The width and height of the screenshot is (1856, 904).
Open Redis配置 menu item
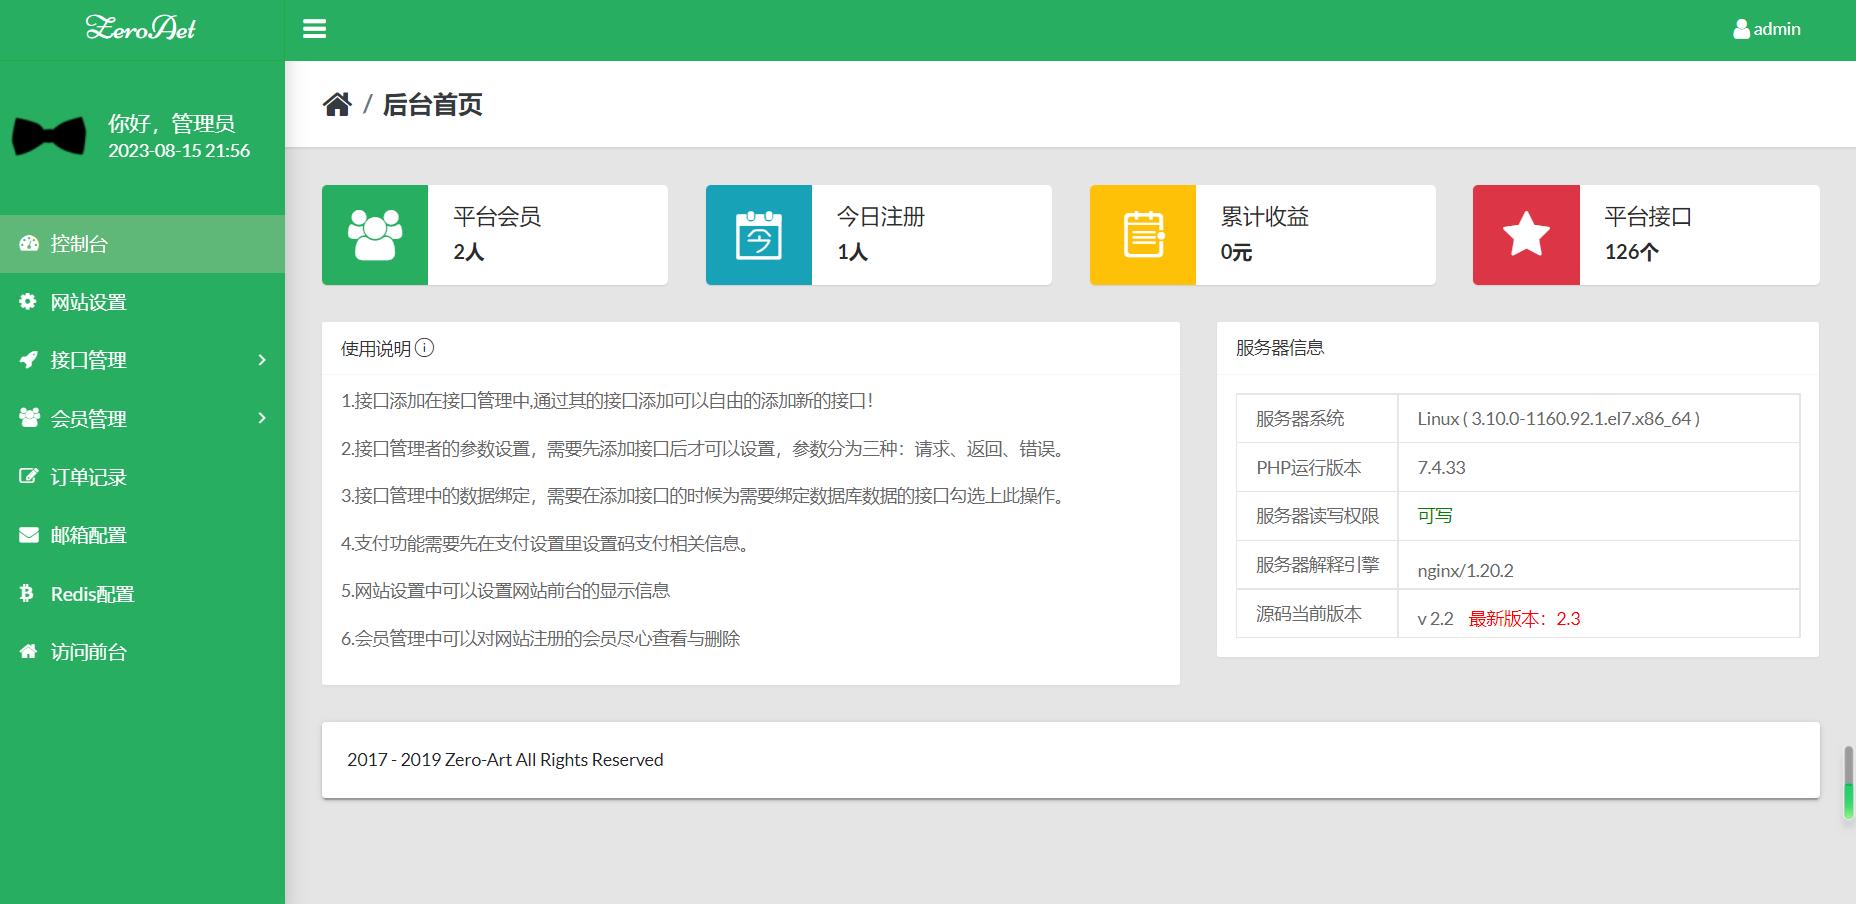(142, 594)
